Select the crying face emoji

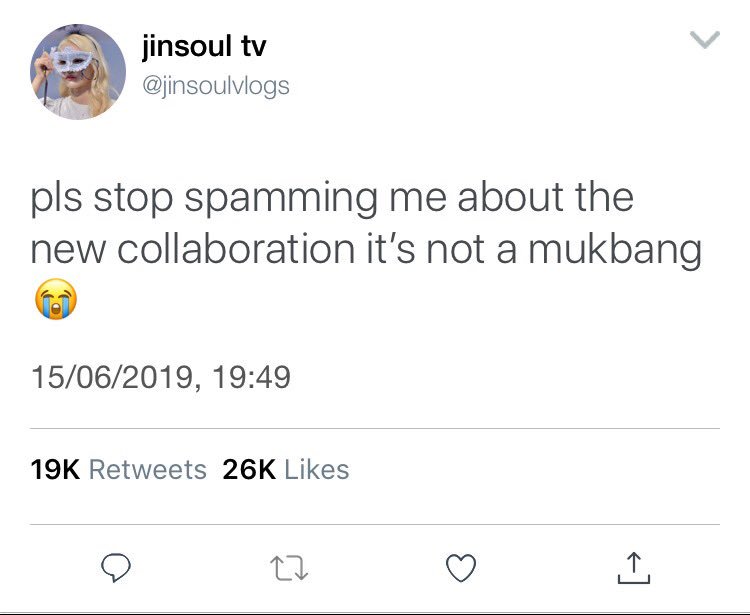(x=56, y=299)
